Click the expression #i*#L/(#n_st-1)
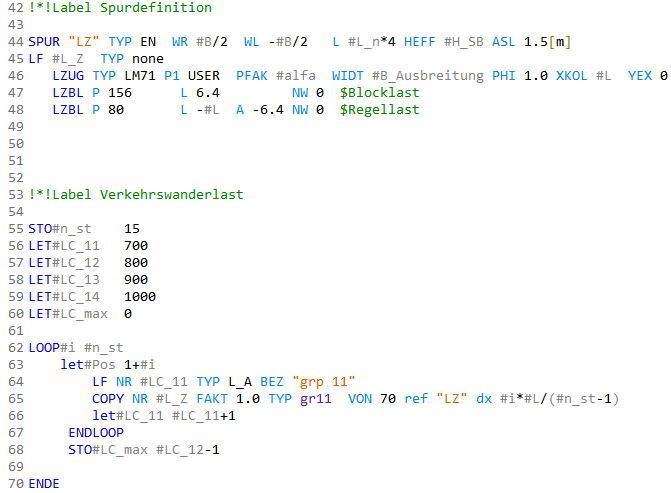This screenshot has height=493, width=671. click(559, 399)
